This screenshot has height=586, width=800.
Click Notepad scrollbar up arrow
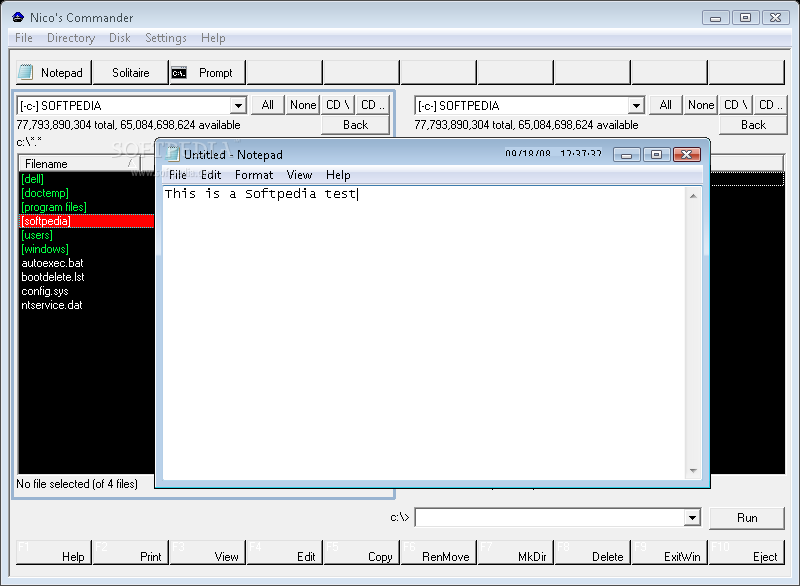click(x=693, y=196)
